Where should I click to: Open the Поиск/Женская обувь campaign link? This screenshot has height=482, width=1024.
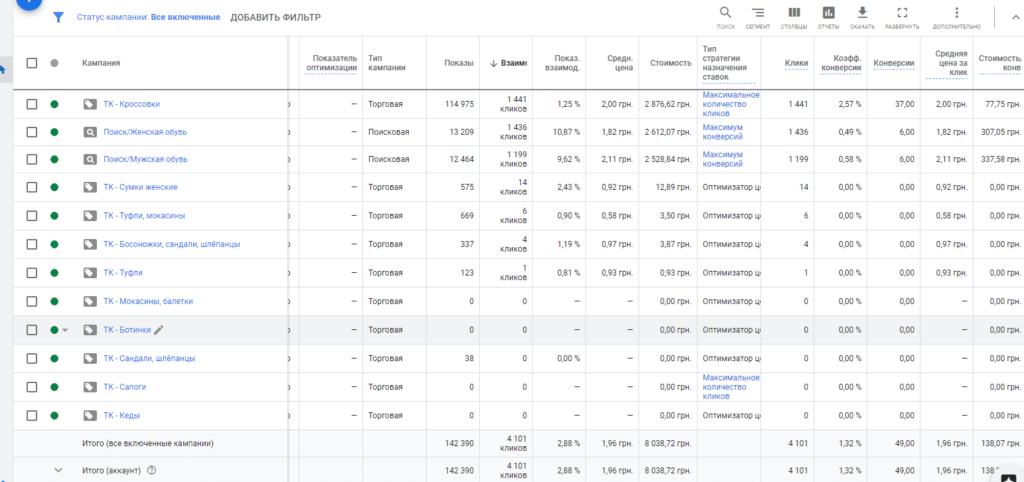[145, 132]
